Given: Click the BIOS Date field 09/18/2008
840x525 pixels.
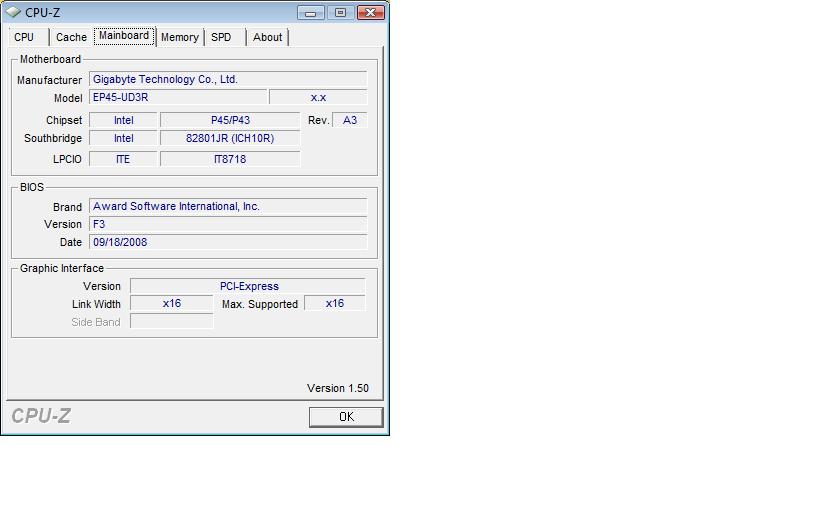Looking at the screenshot, I should [228, 242].
